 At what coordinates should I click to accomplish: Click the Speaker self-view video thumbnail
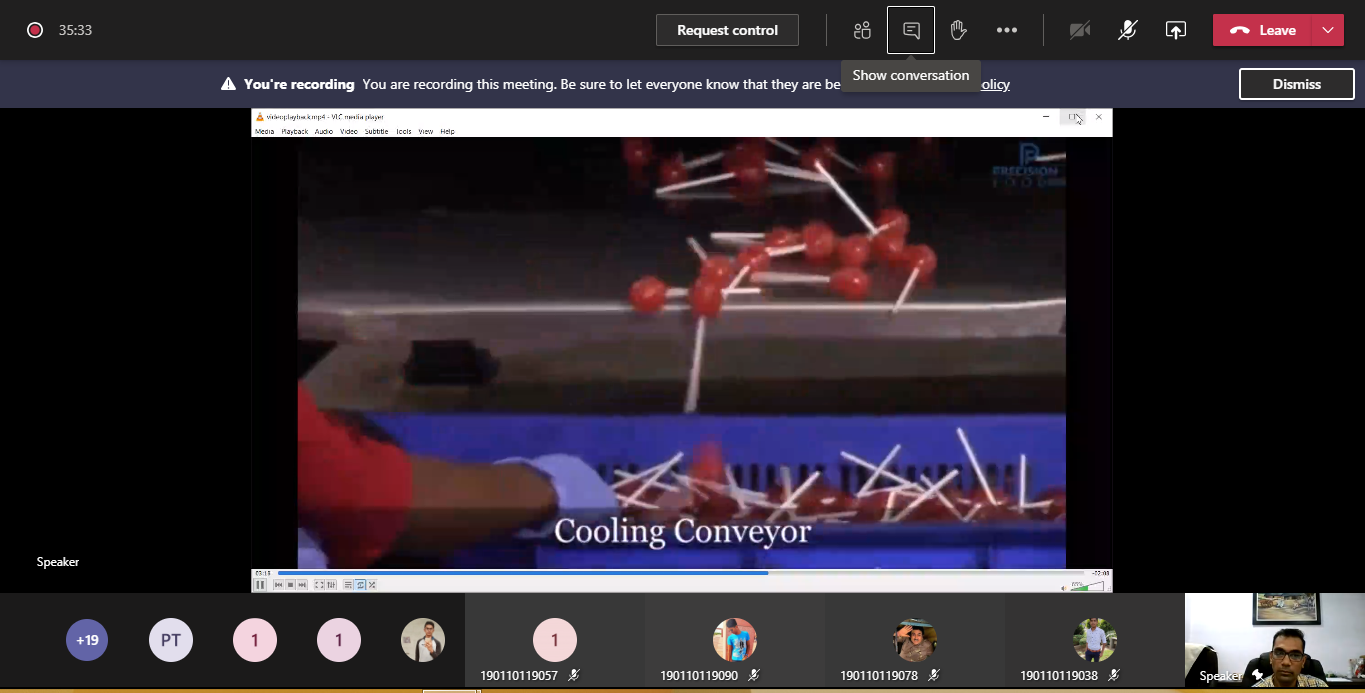point(1275,640)
